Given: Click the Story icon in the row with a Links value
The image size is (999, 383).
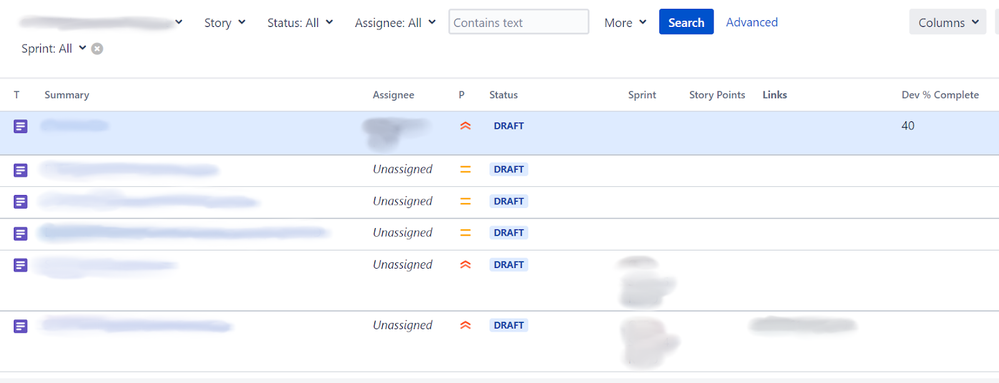Looking at the screenshot, I should [x=21, y=326].
